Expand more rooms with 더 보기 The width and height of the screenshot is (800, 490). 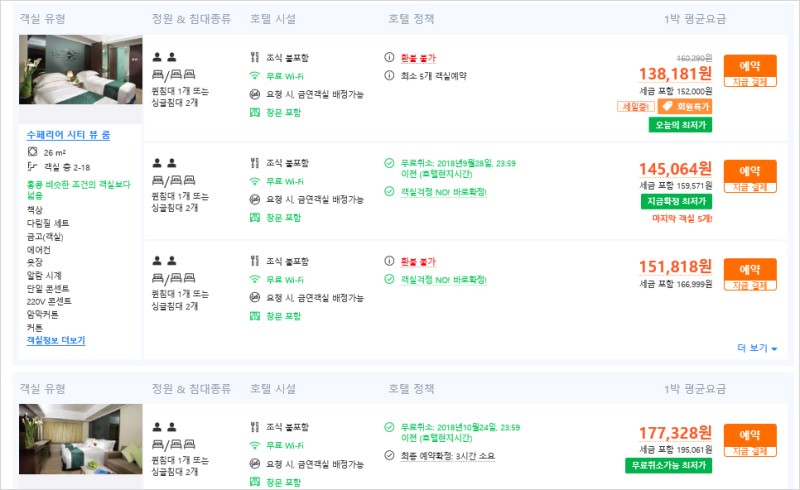pyautogui.click(x=757, y=348)
